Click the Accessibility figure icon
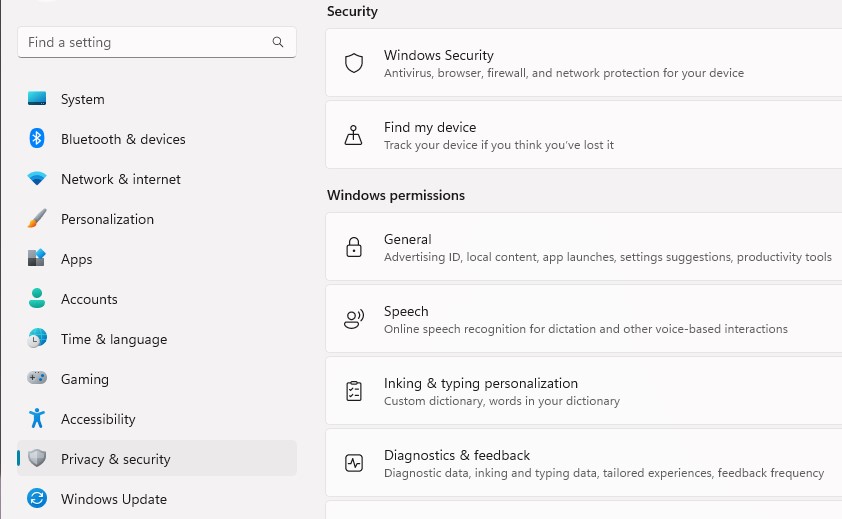Image resolution: width=842 pixels, height=519 pixels. (x=37, y=418)
